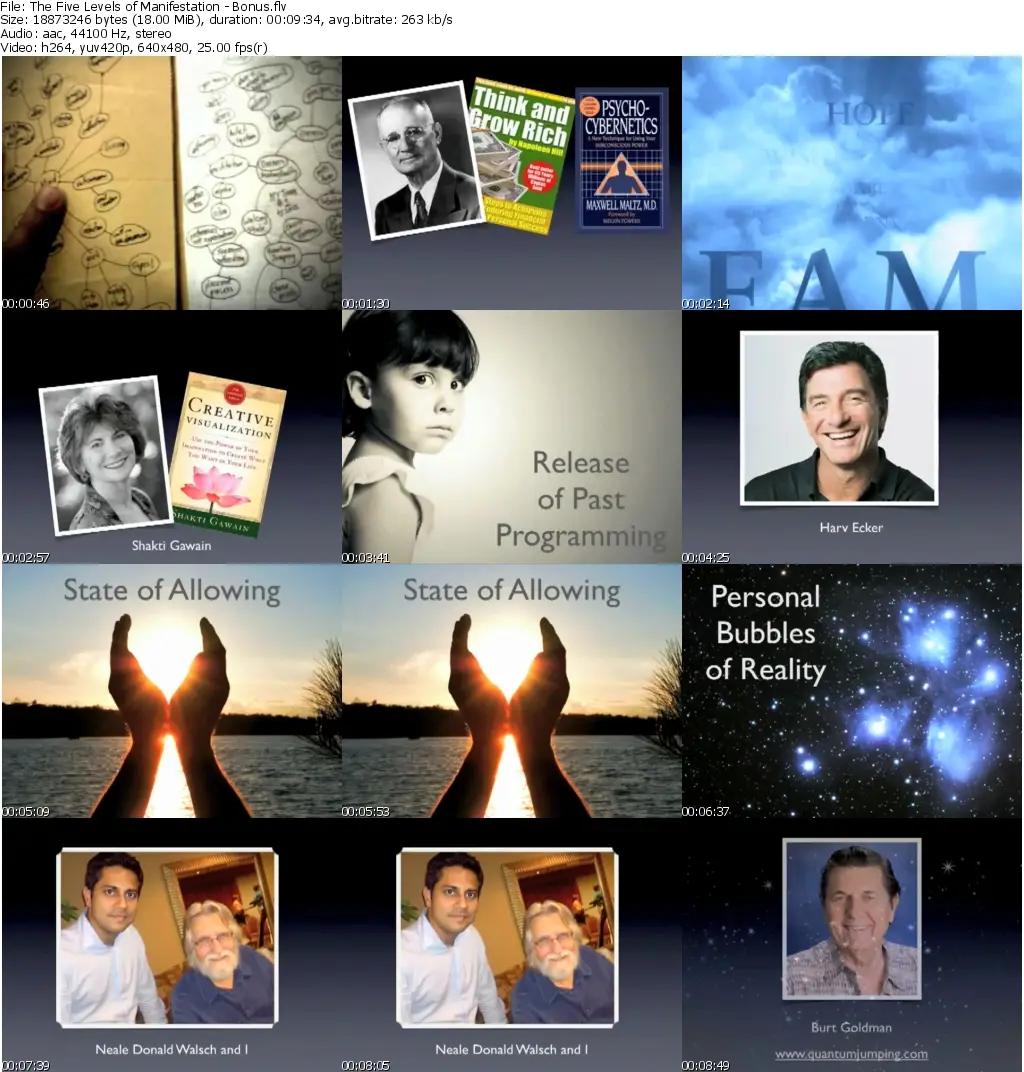The height and width of the screenshot is (1072, 1024).
Task: Click the 00:00:46 timestamp
Action: click(25, 304)
